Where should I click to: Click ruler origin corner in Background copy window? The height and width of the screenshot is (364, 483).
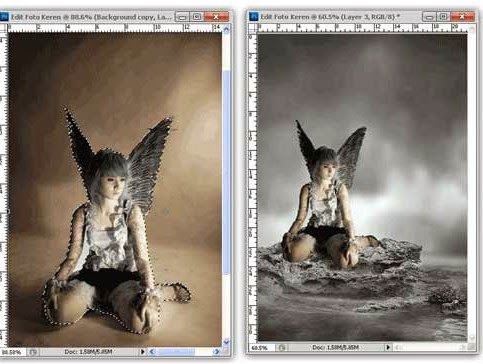pyautogui.click(x=4, y=28)
